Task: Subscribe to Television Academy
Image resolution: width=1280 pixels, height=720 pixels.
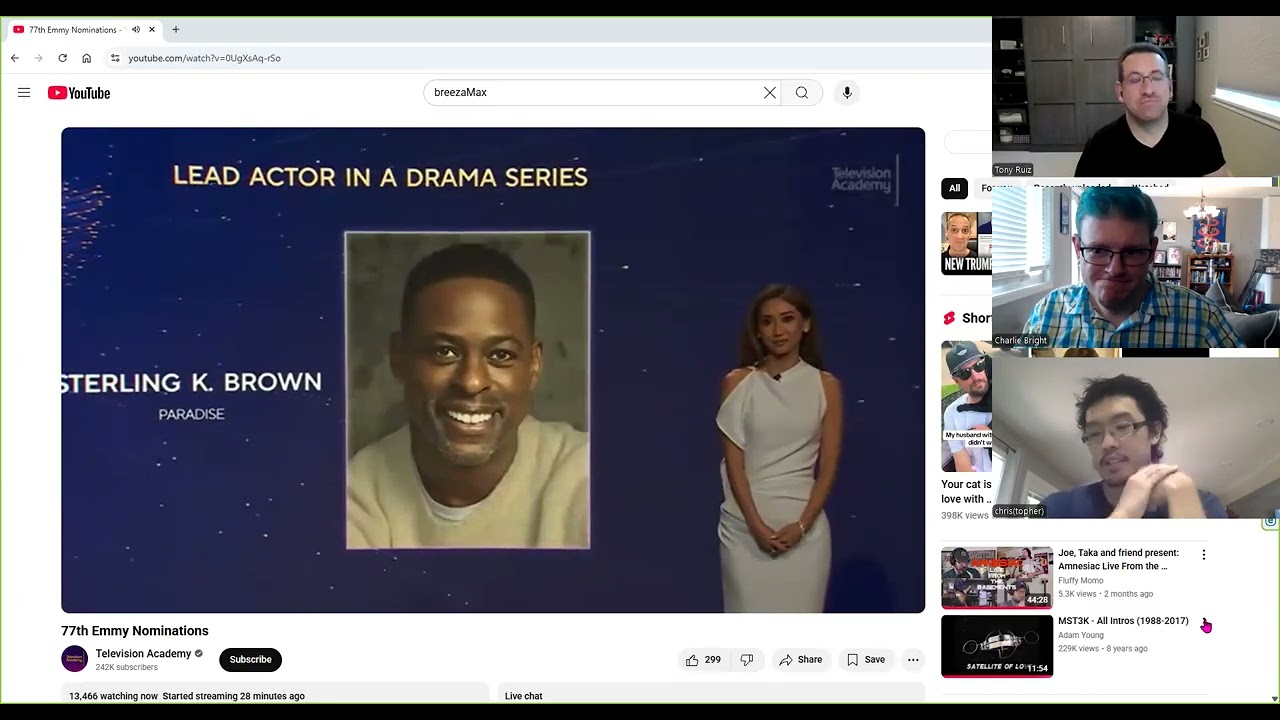Action: coord(251,660)
